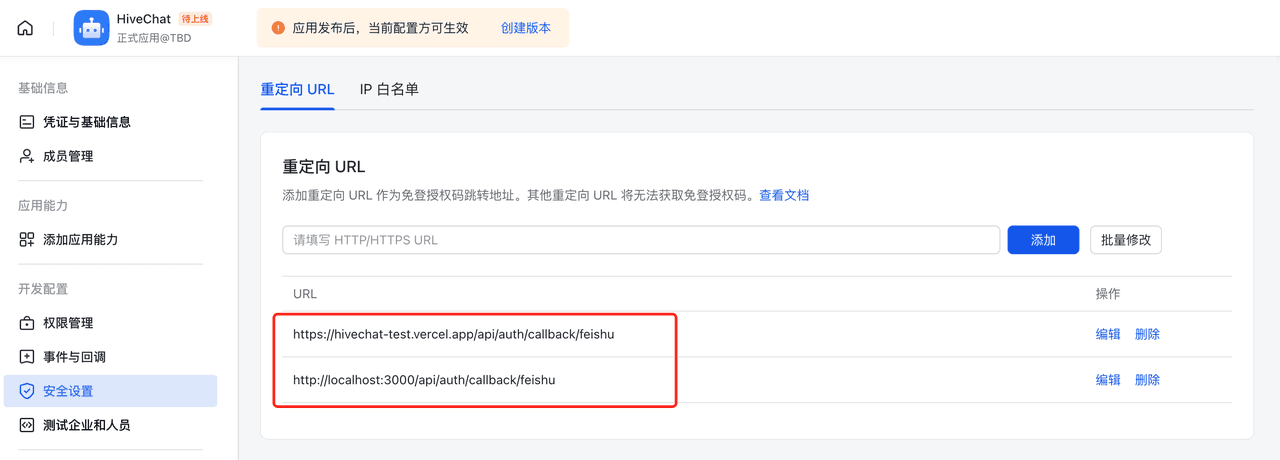
Task: Delete the hivechat-test.vercel.app URL row
Action: 1147,334
